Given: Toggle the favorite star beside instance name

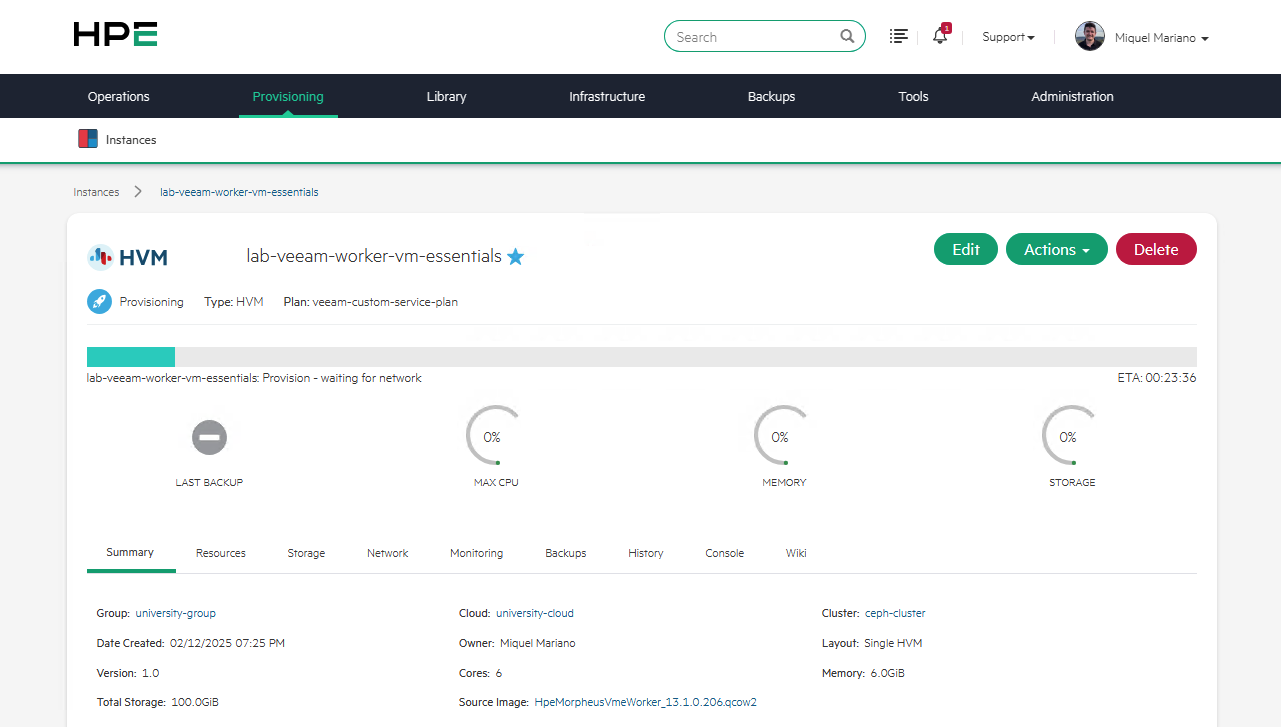Looking at the screenshot, I should pos(515,257).
